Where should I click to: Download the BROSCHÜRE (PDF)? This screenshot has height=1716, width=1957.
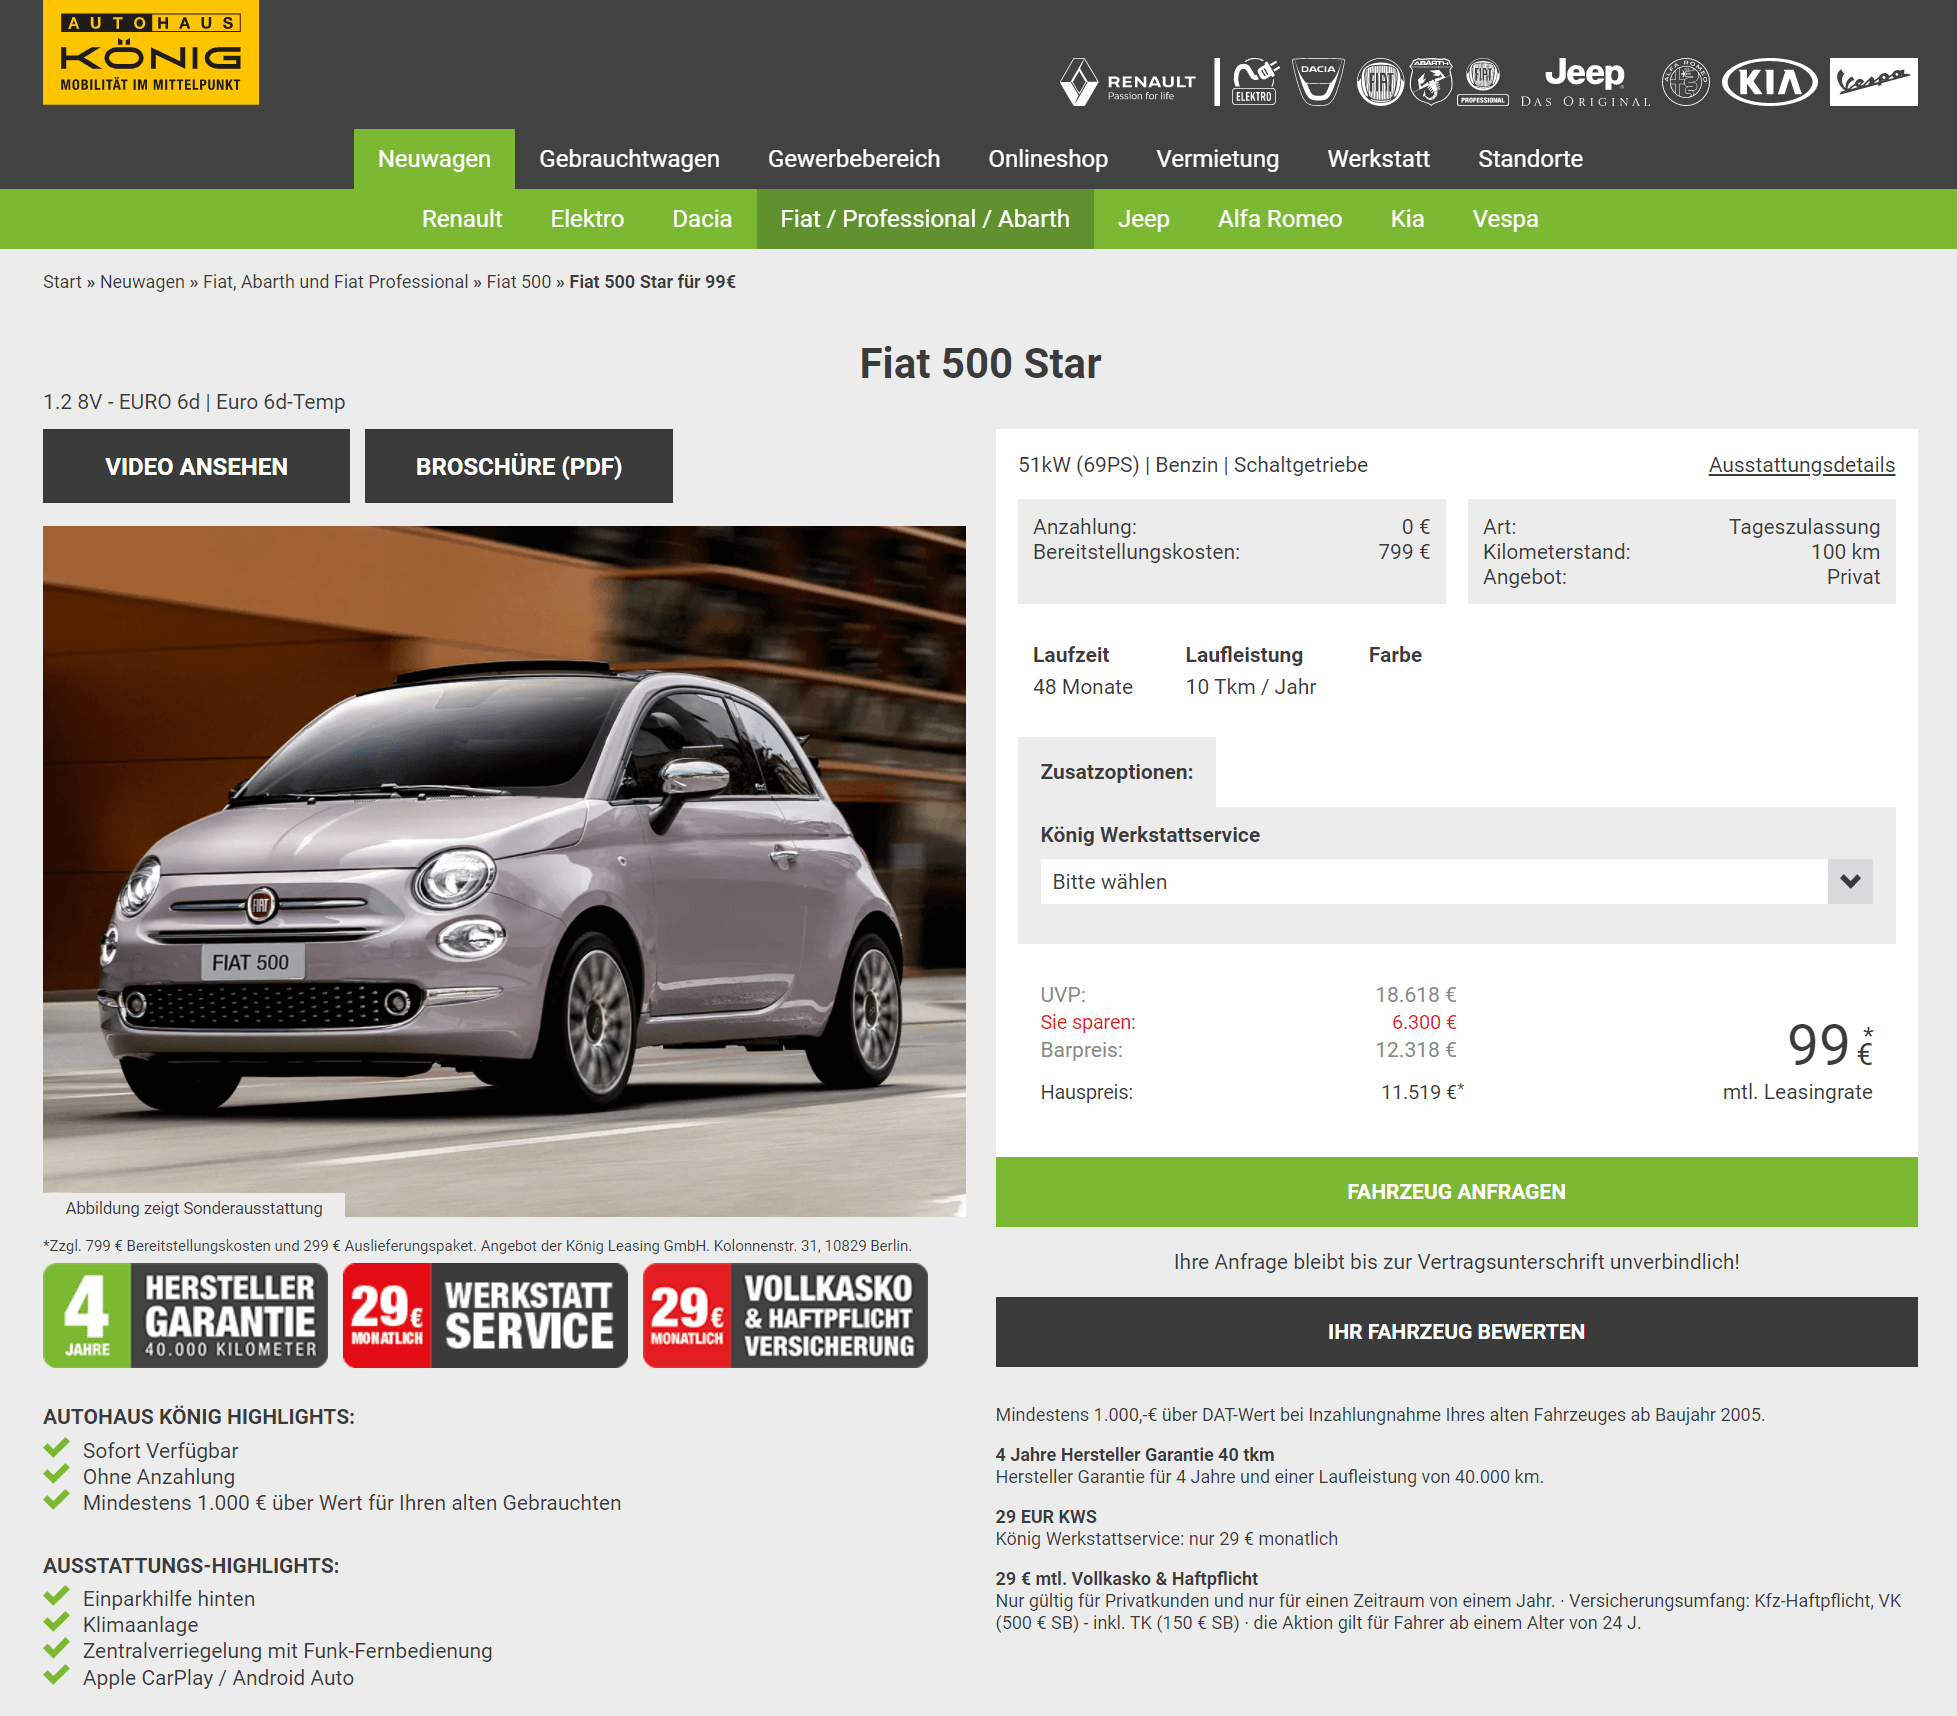518,466
